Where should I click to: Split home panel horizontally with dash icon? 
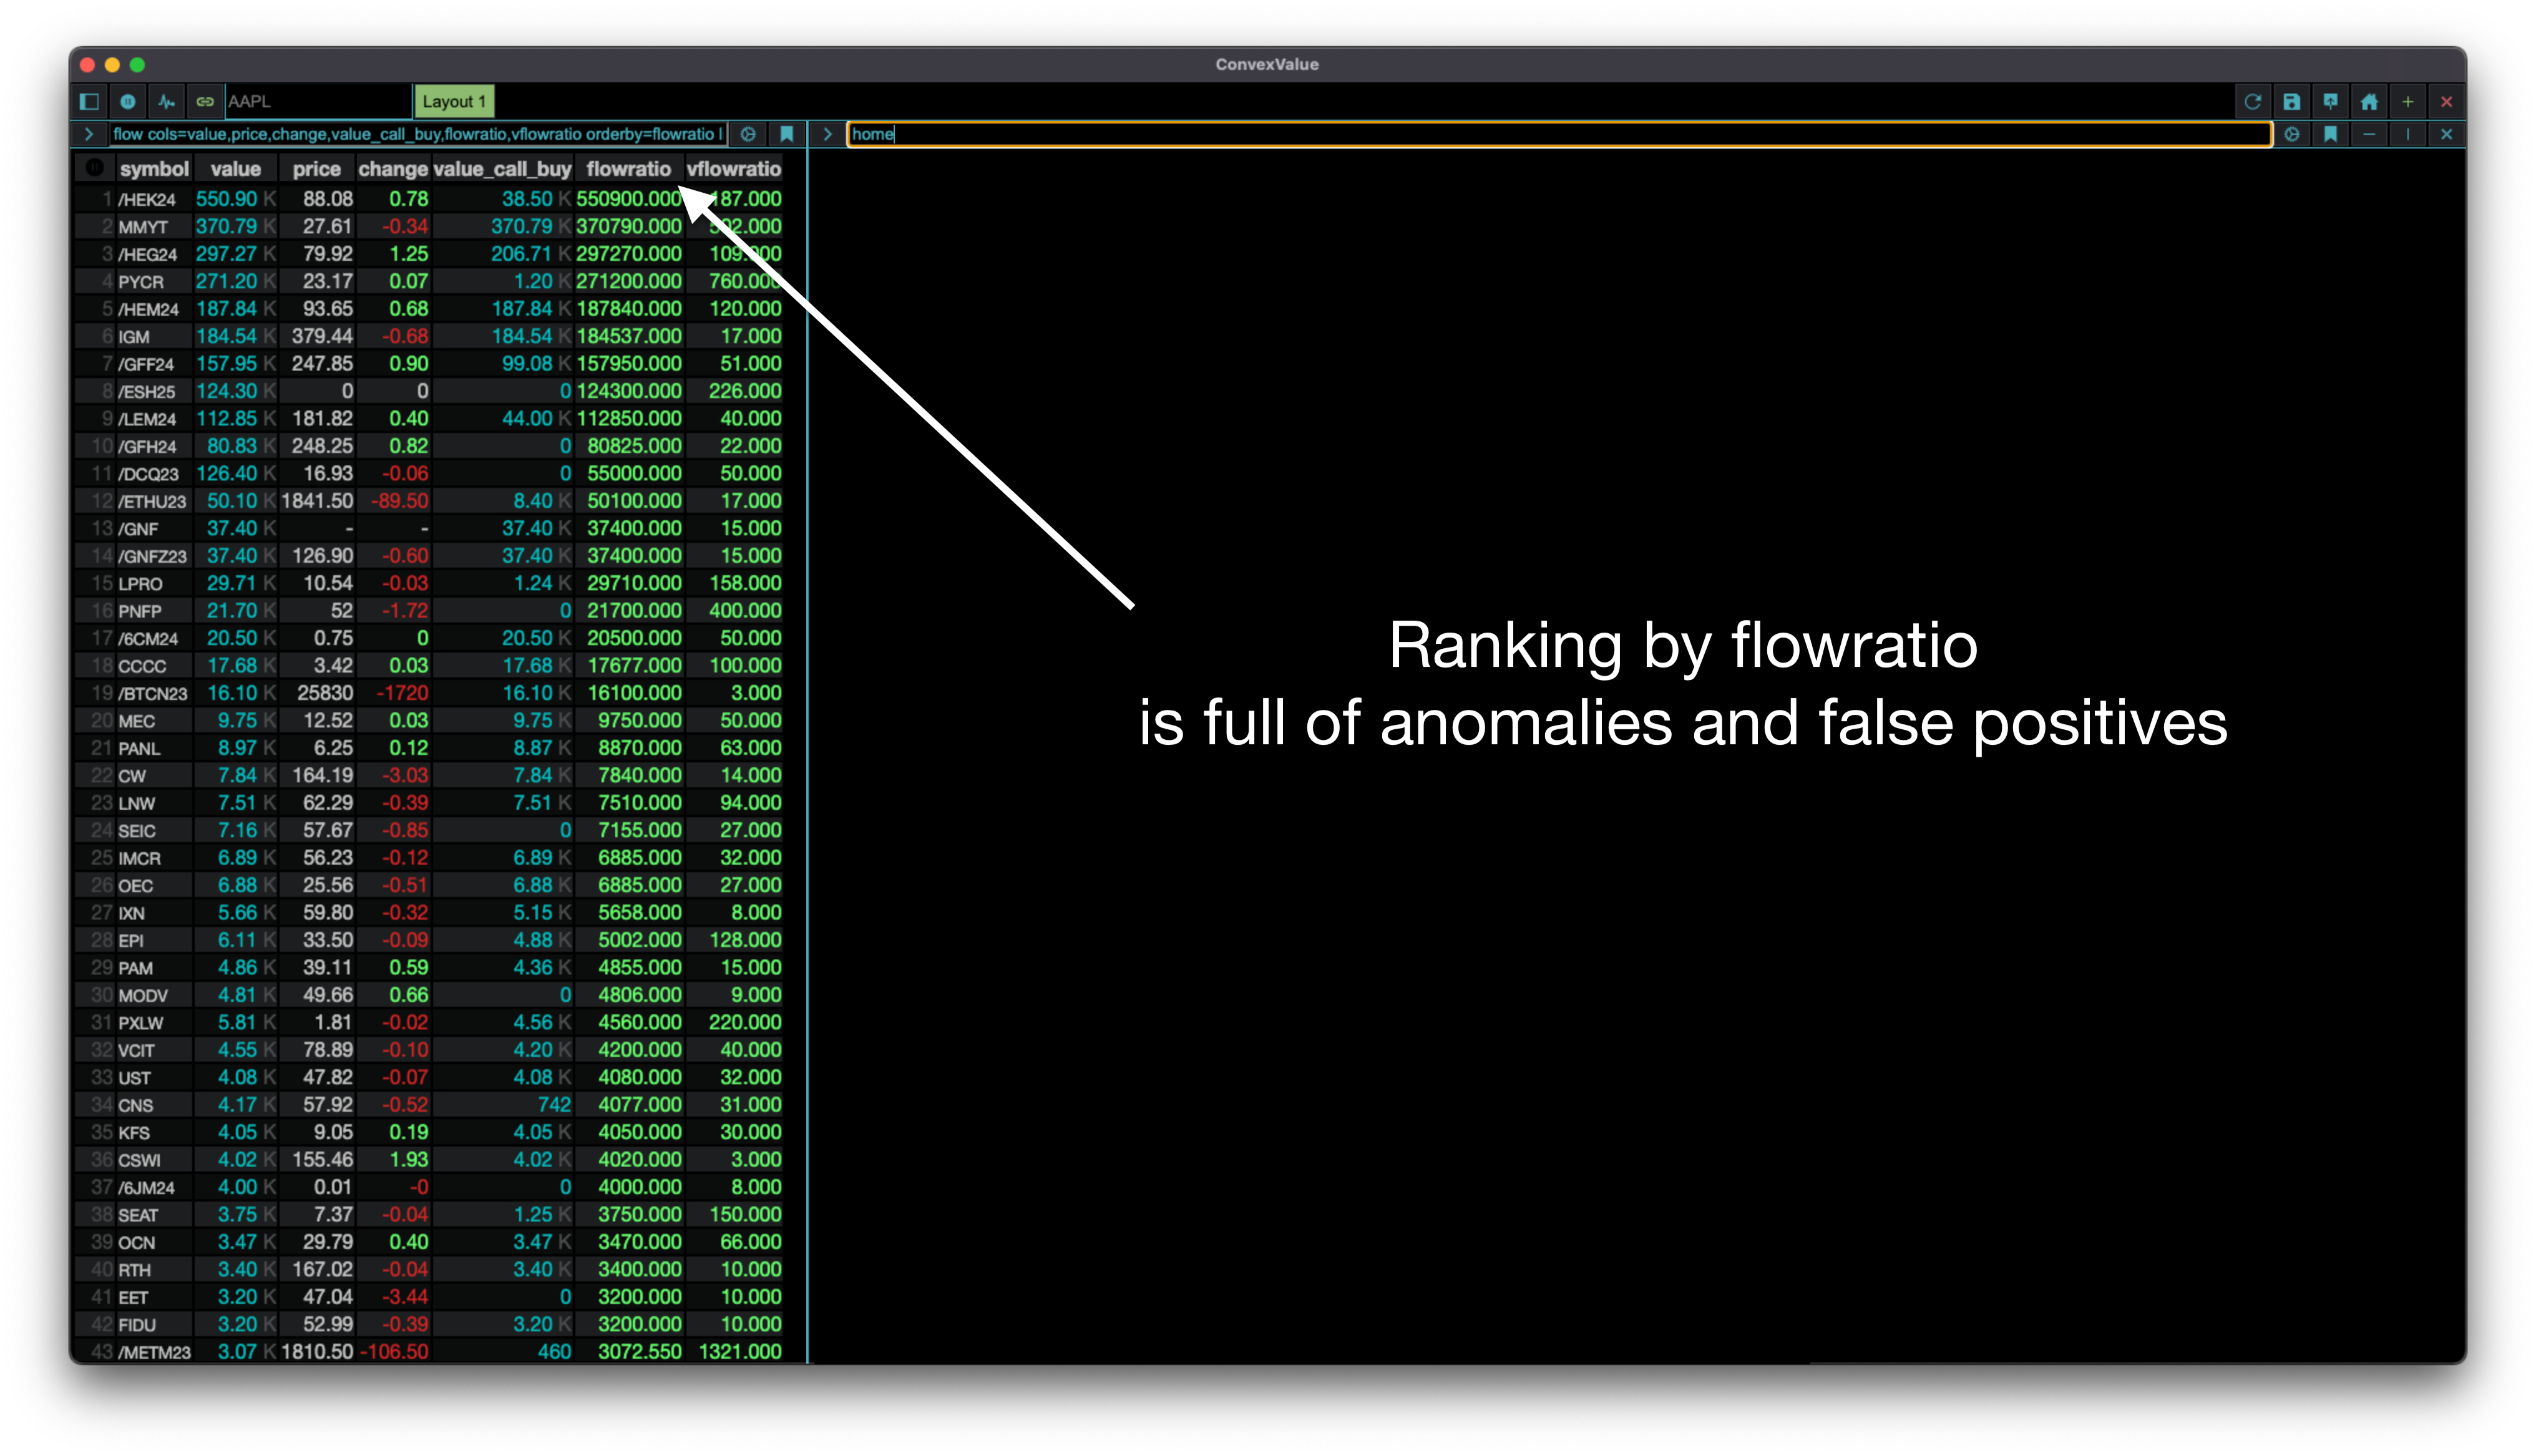[2369, 134]
